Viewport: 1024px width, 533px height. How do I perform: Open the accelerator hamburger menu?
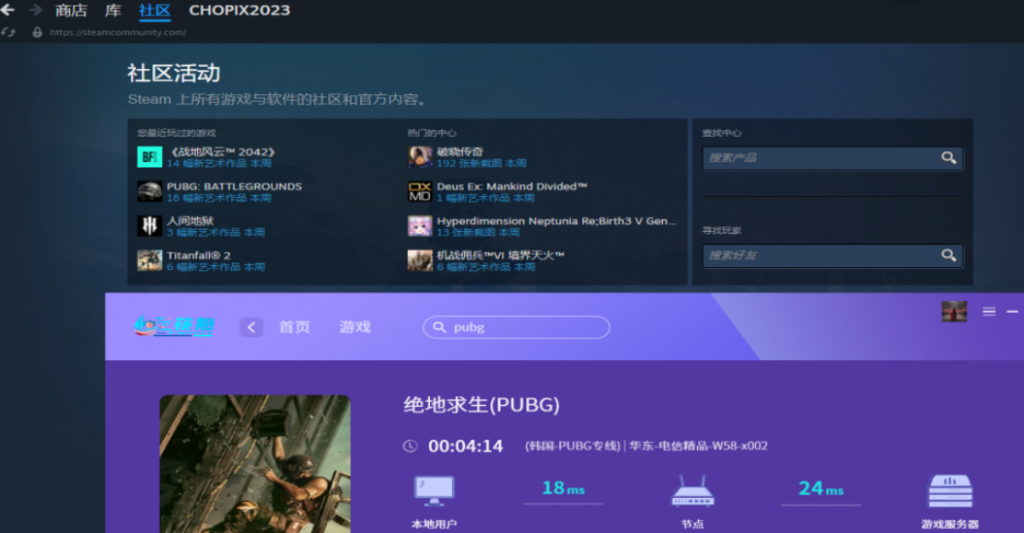pos(989,312)
